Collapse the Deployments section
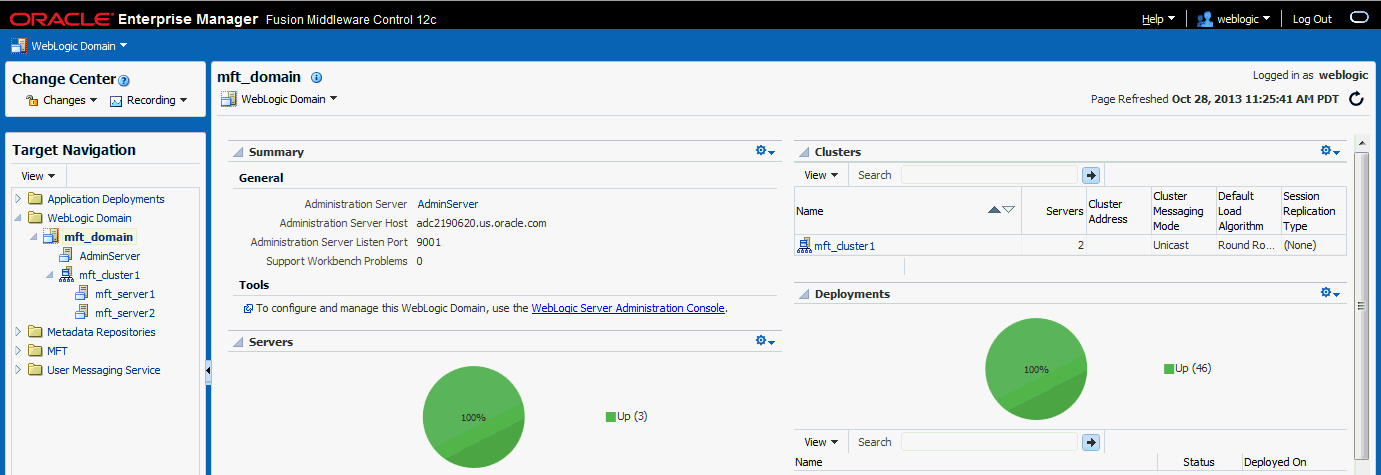 click(x=802, y=294)
